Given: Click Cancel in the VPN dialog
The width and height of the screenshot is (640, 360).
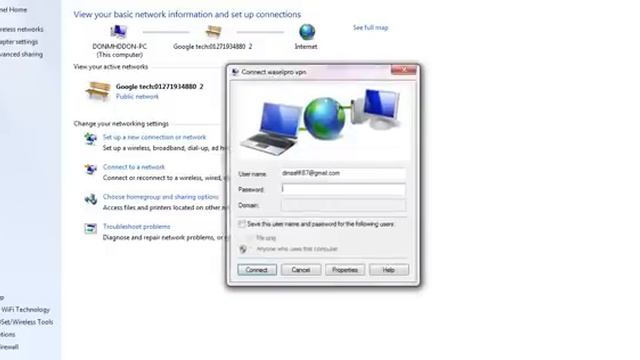Looking at the screenshot, I should 301,270.
